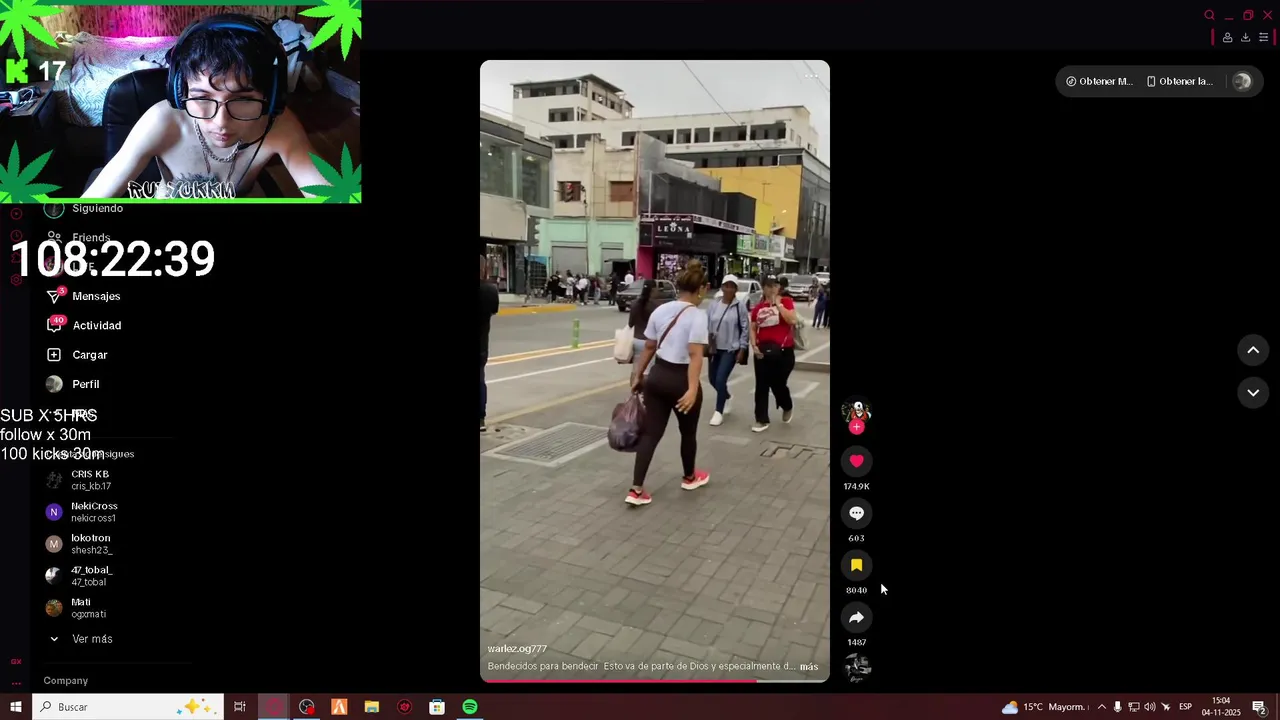Image resolution: width=1280 pixels, height=720 pixels.
Task: Open the comments bubble icon
Action: pos(856,513)
